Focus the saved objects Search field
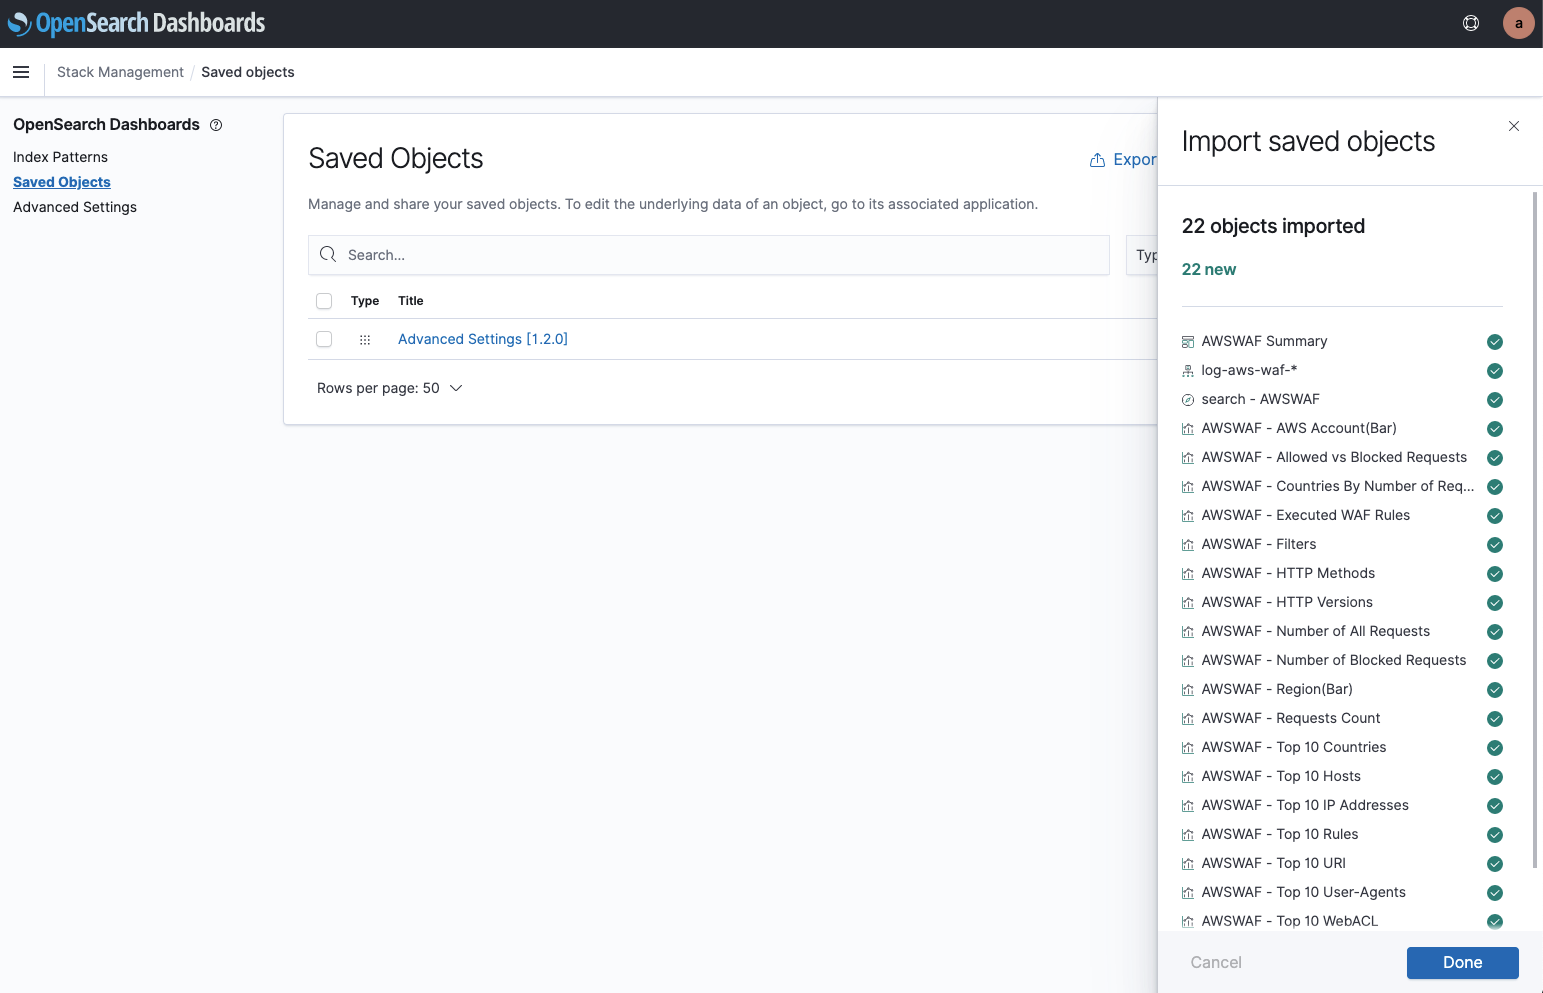This screenshot has height=993, width=1543. tap(709, 255)
